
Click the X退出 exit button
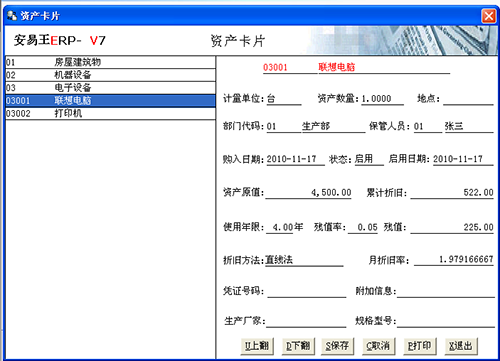461,346
